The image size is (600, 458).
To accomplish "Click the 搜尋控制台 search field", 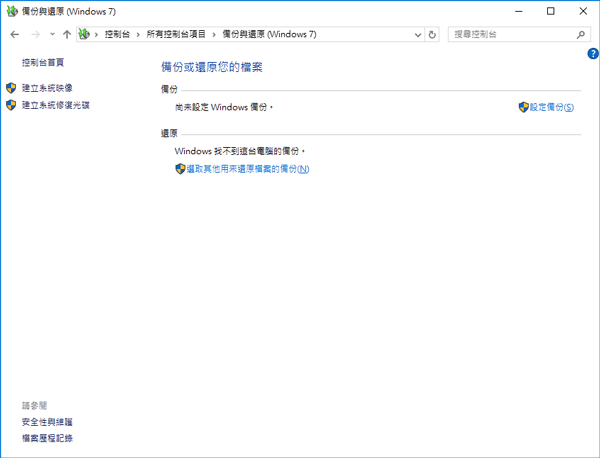I will coord(510,34).
